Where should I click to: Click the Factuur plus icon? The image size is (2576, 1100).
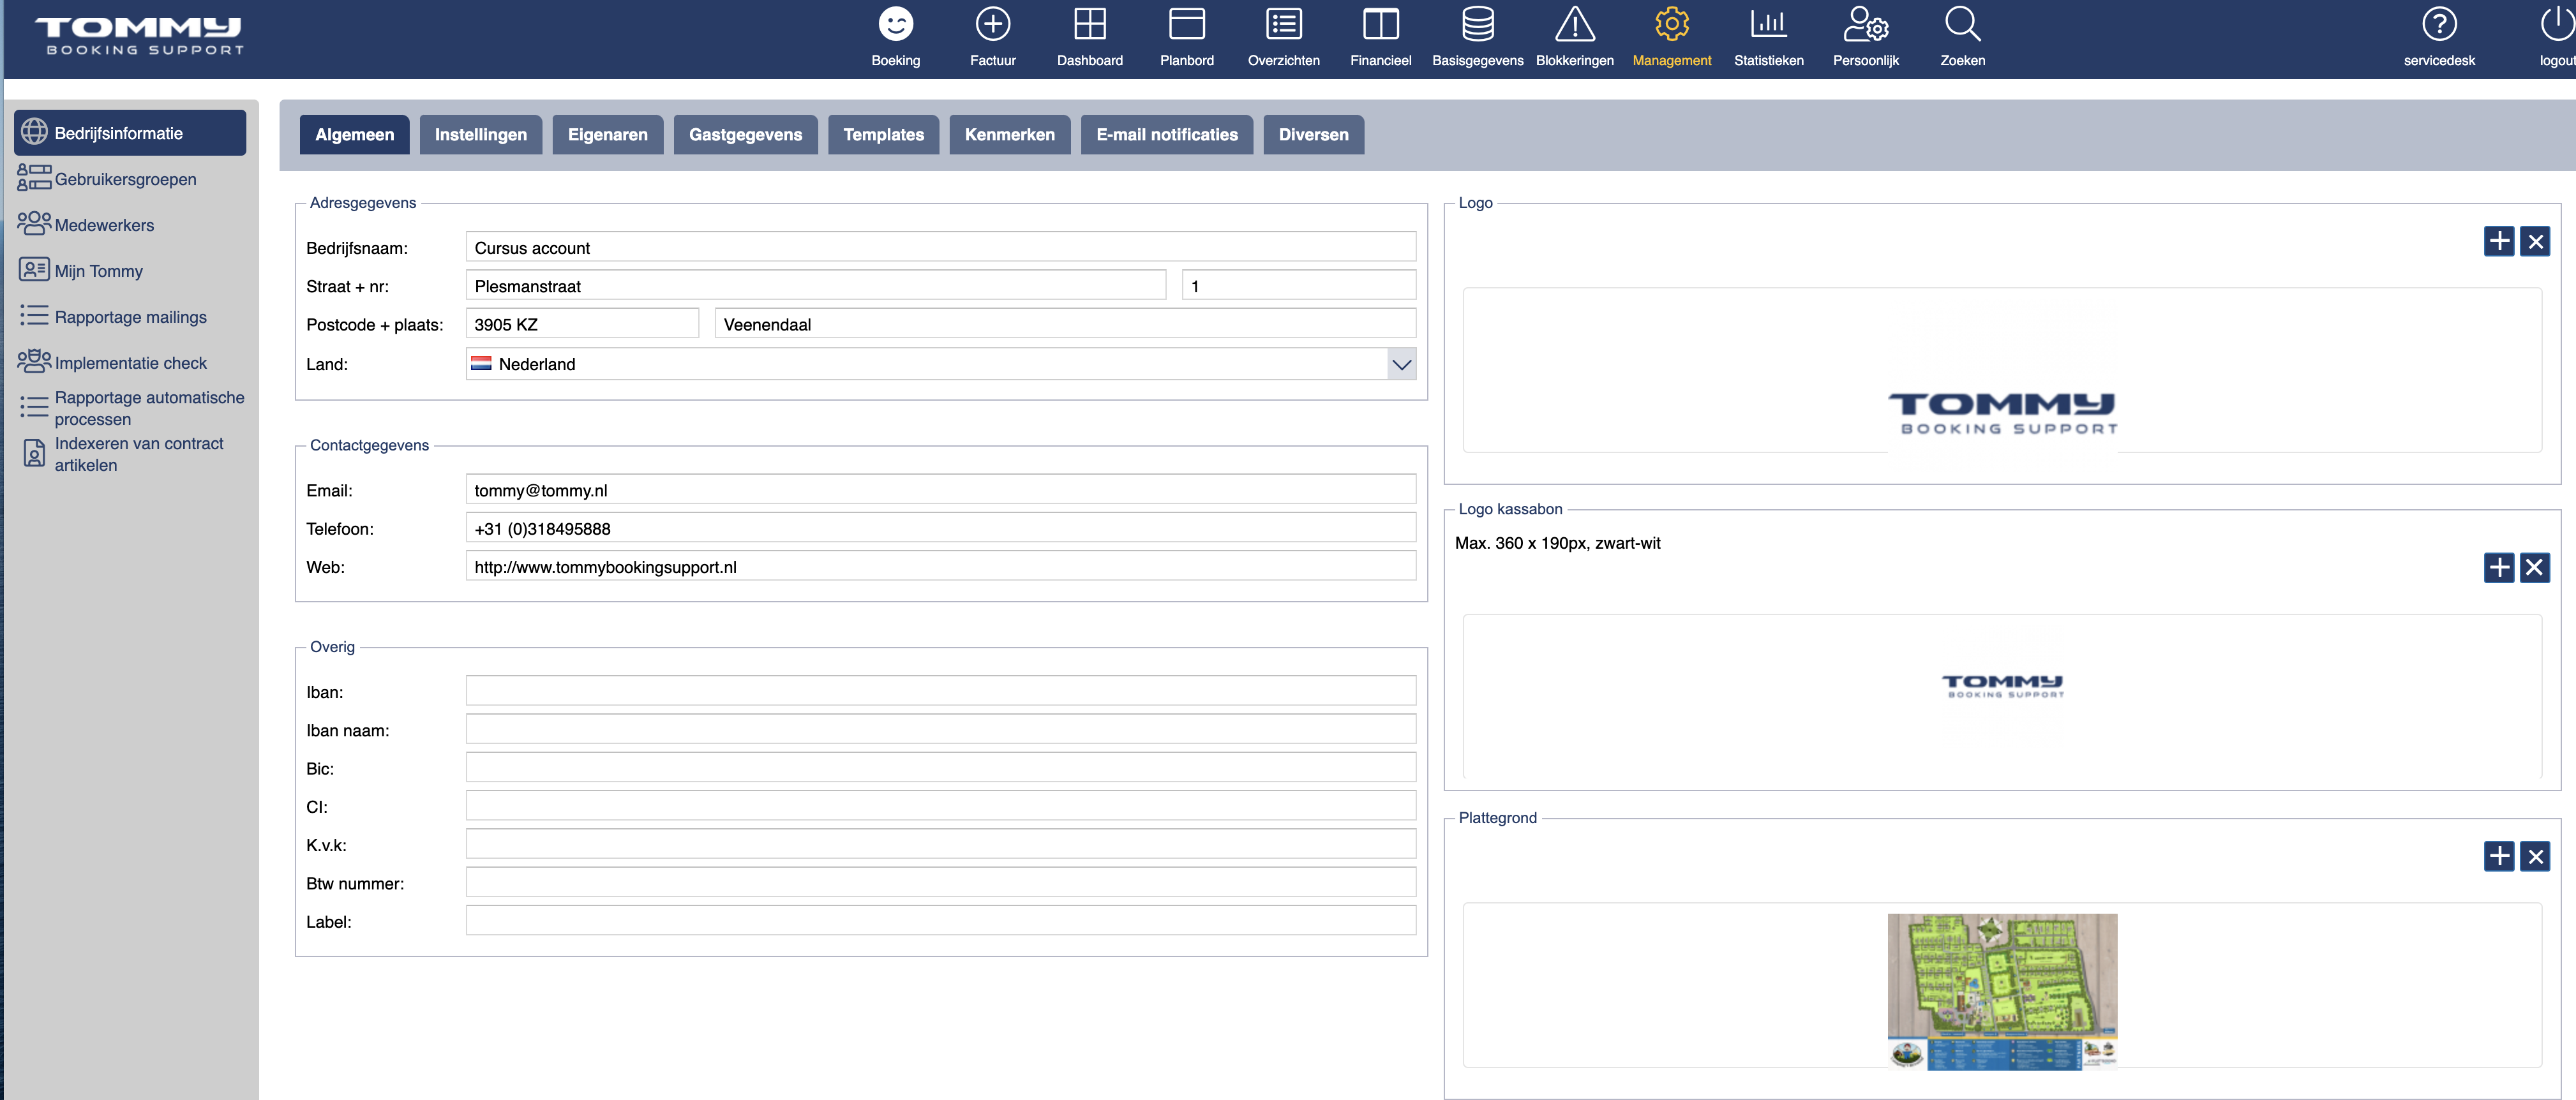tap(992, 24)
